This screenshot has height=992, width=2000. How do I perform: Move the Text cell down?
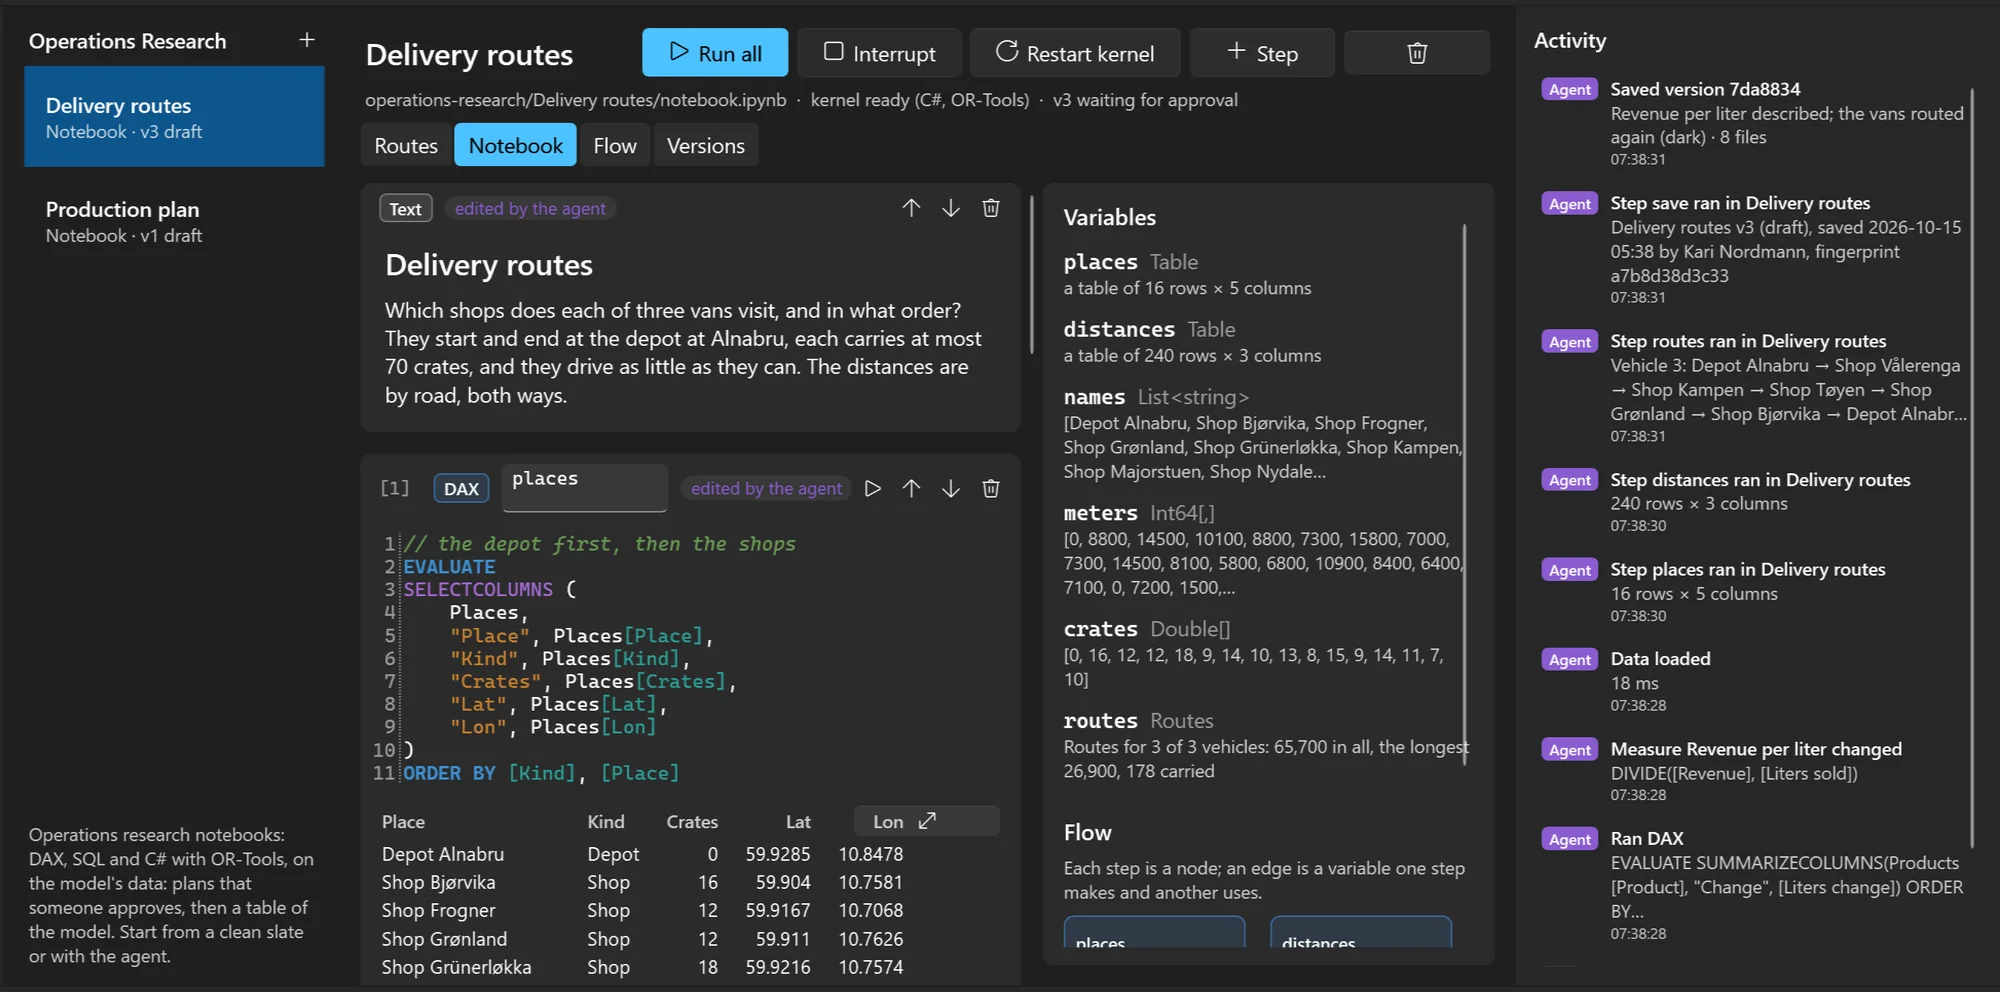click(x=951, y=208)
